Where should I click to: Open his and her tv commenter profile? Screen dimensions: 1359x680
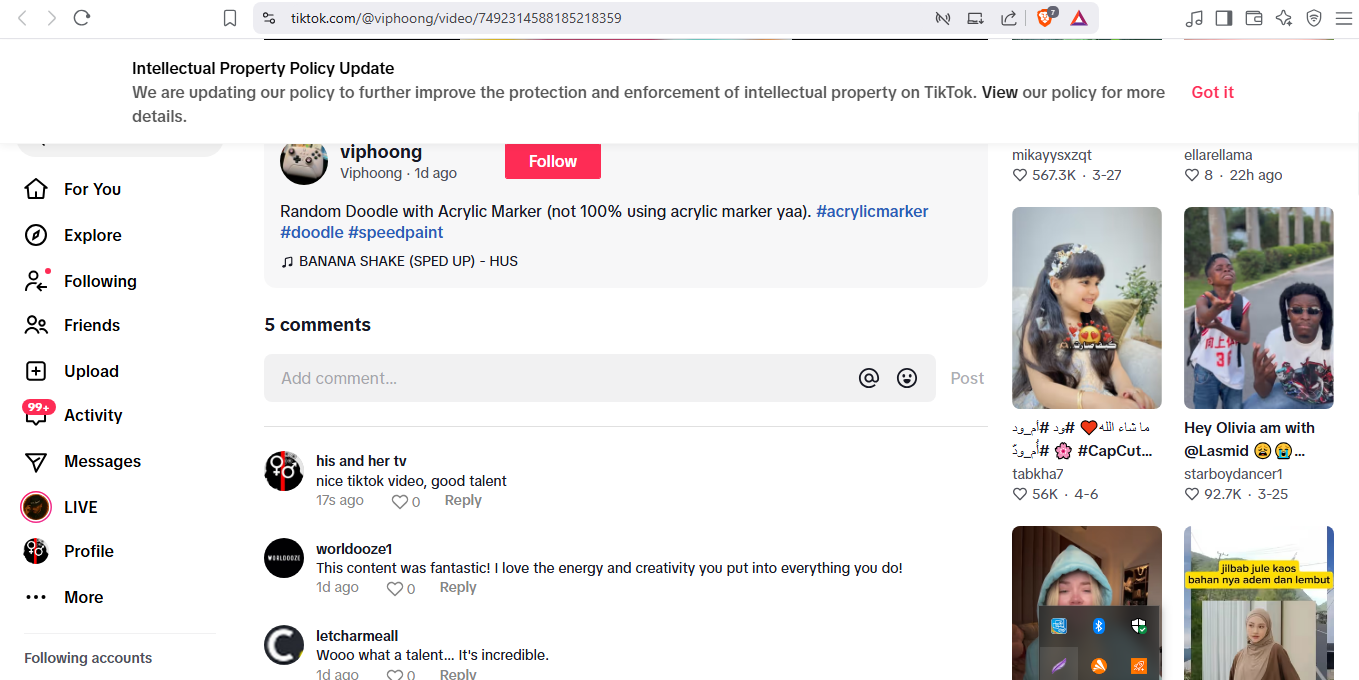click(x=361, y=461)
